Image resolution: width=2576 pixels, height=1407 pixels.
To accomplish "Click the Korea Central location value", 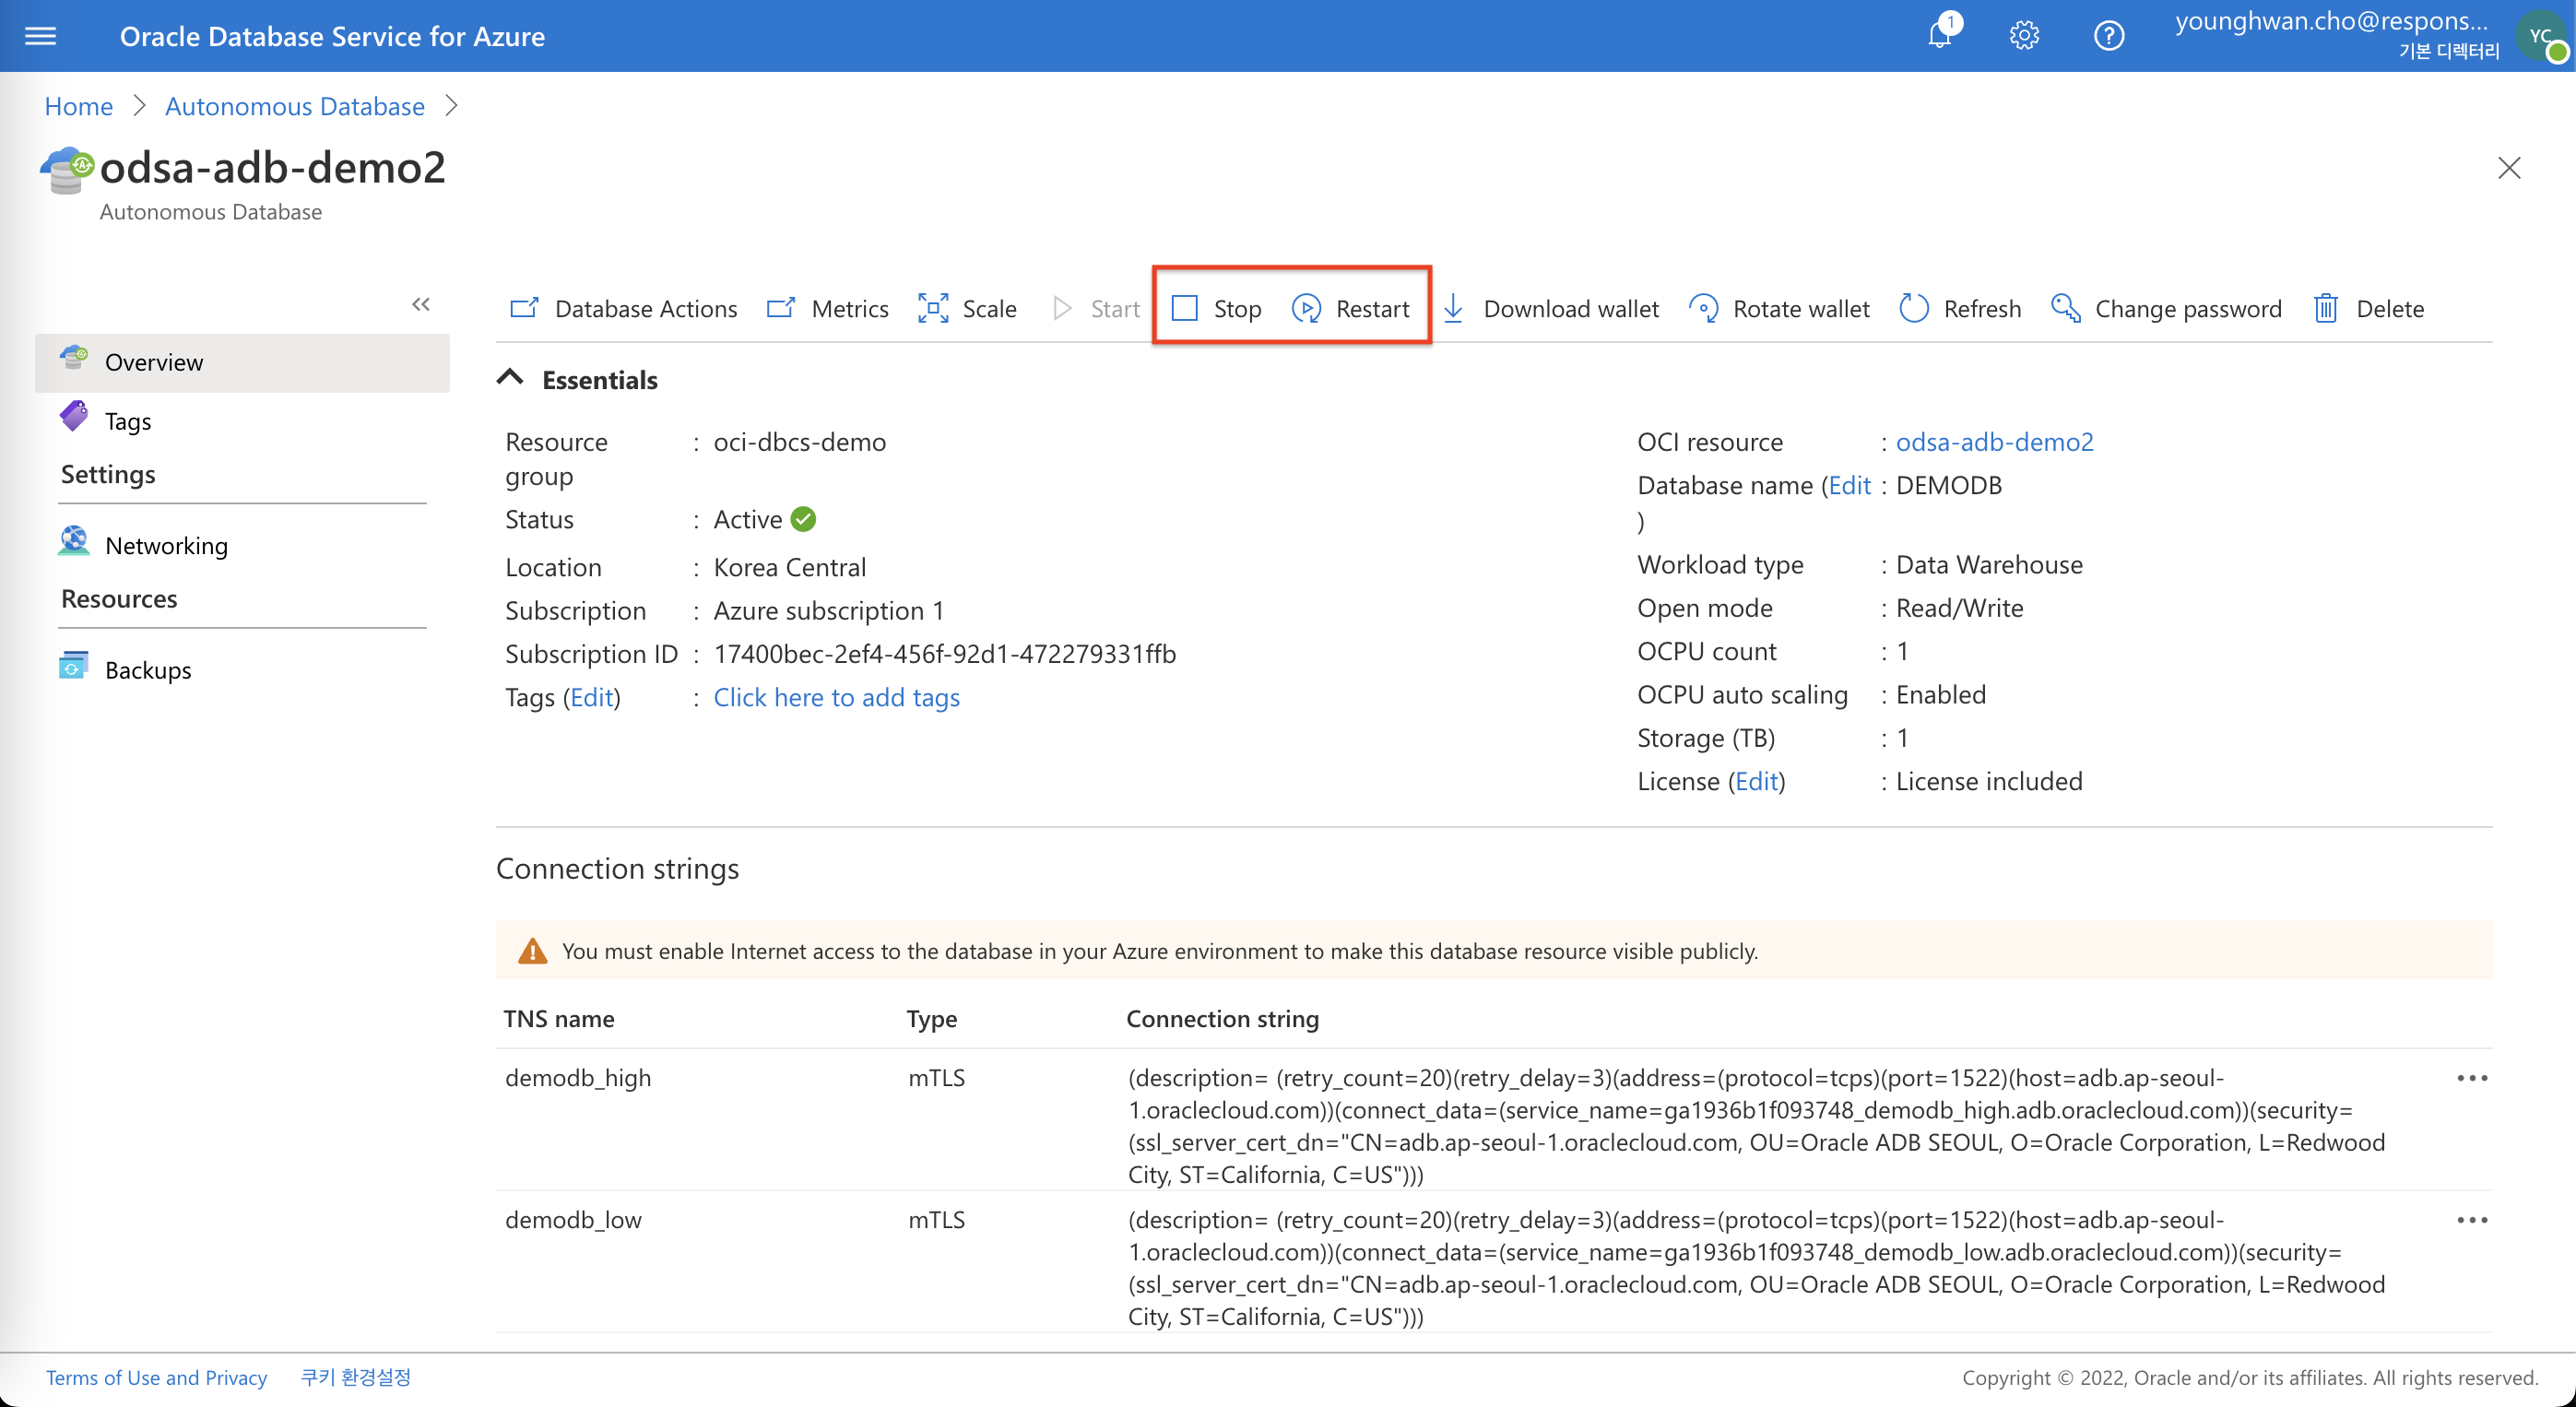I will 789,567.
